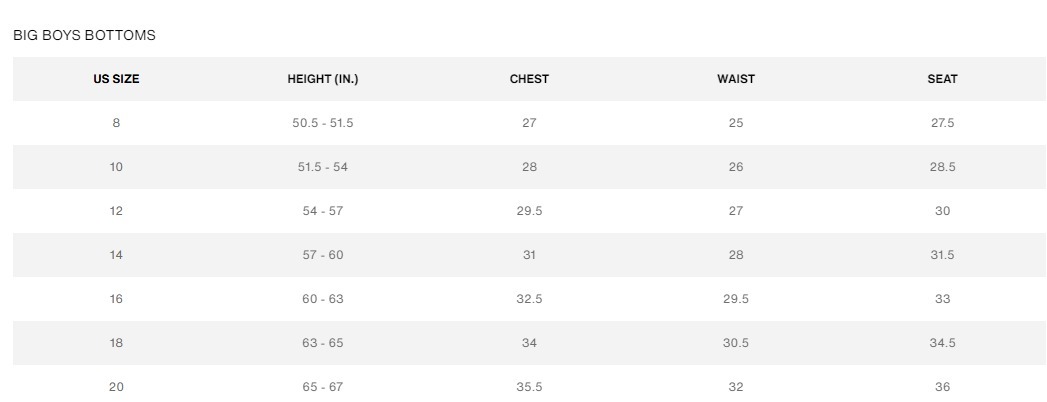
Task: Click height value 65 - 67
Action: 322,386
